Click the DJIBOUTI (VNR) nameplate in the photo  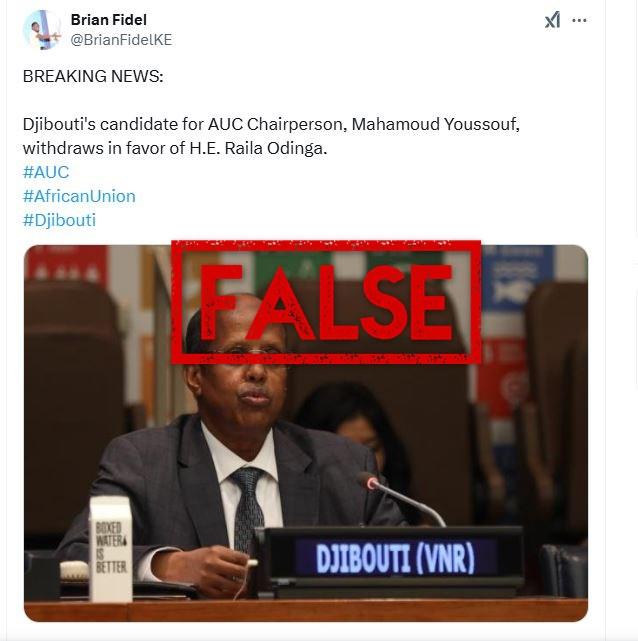point(395,558)
